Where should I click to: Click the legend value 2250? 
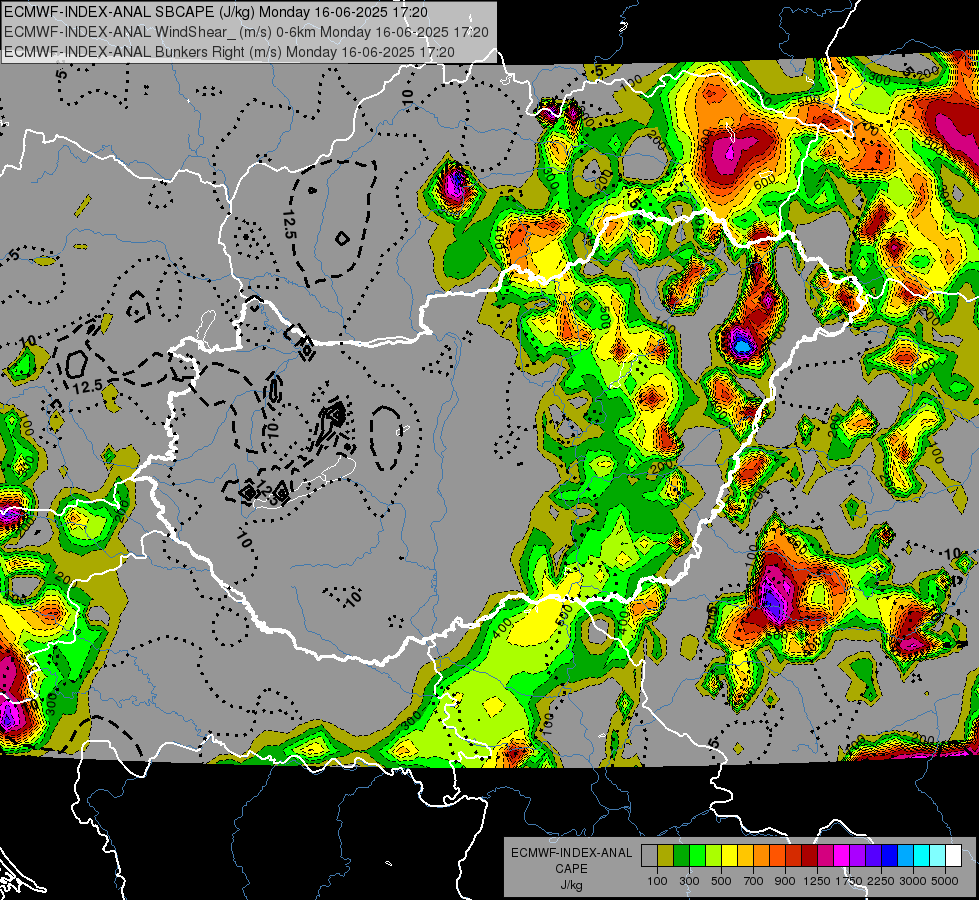(881, 881)
